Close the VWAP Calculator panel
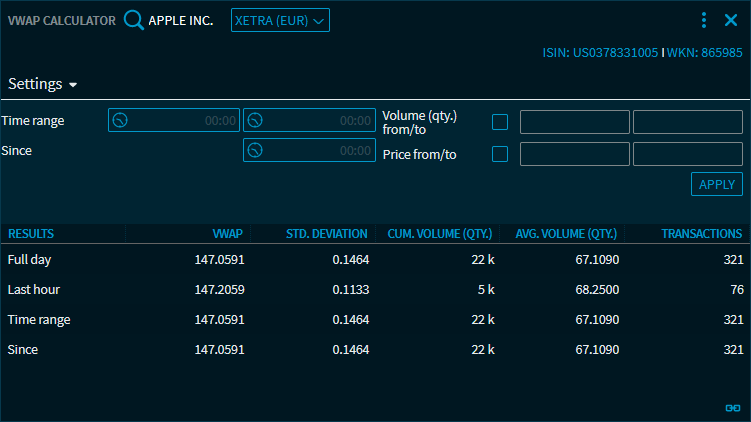The image size is (751, 422). tap(731, 20)
